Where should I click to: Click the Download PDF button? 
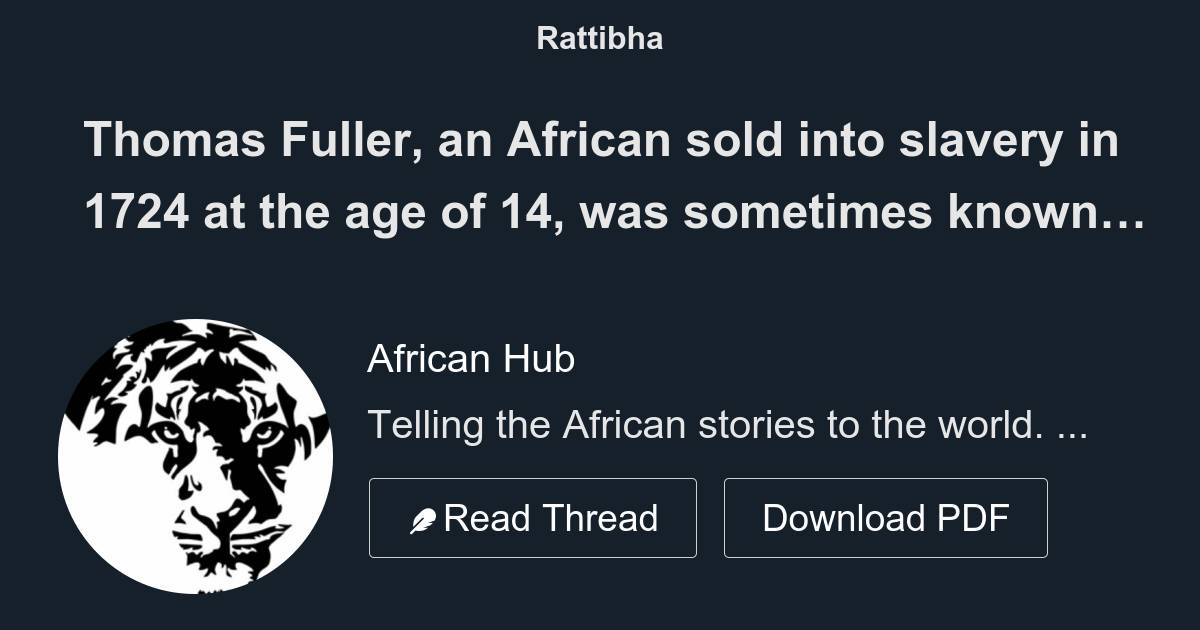point(886,518)
